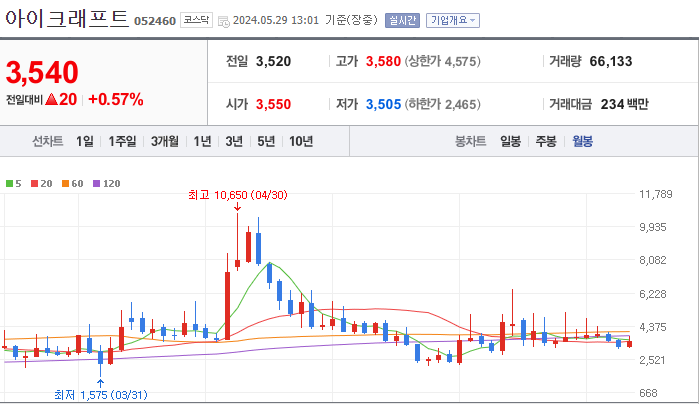
Task: Select the 1주일 line chart tab
Action: (x=122, y=141)
